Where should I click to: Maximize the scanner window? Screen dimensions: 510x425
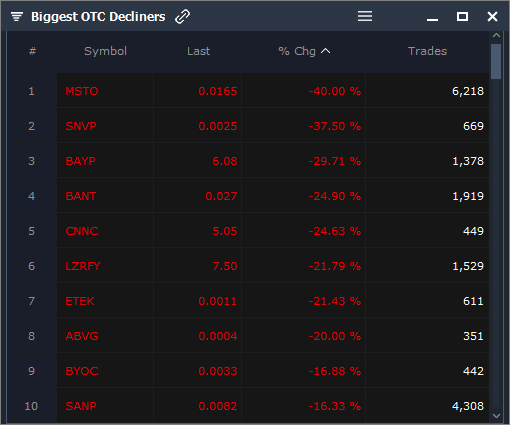(x=462, y=16)
